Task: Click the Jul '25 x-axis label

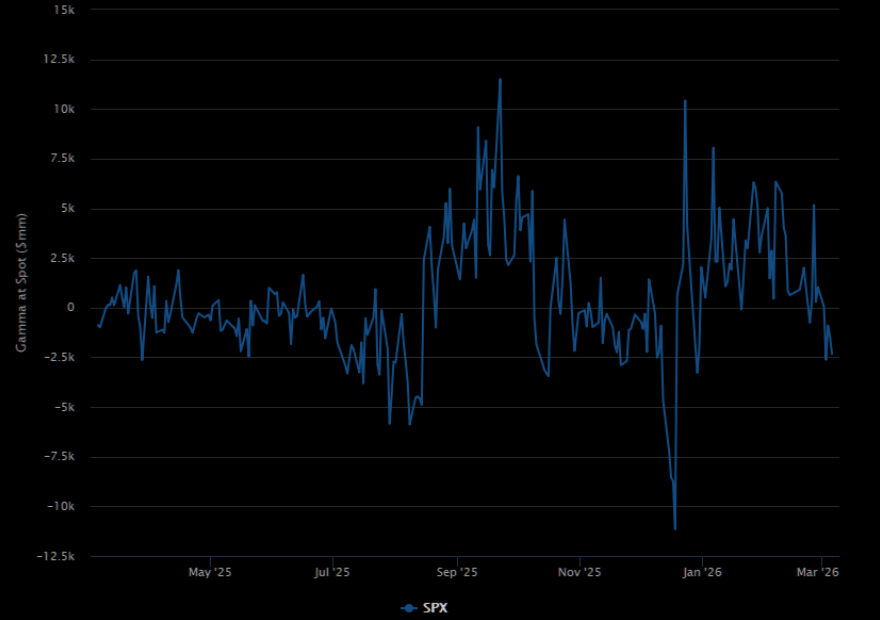Action: tap(332, 573)
